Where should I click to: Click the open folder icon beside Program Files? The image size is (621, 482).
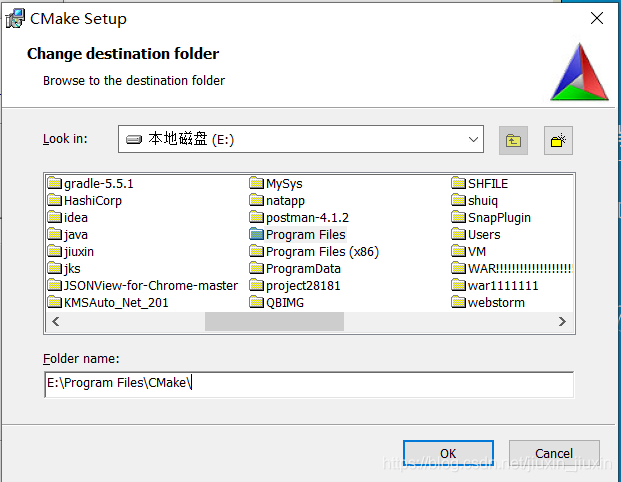(x=257, y=234)
